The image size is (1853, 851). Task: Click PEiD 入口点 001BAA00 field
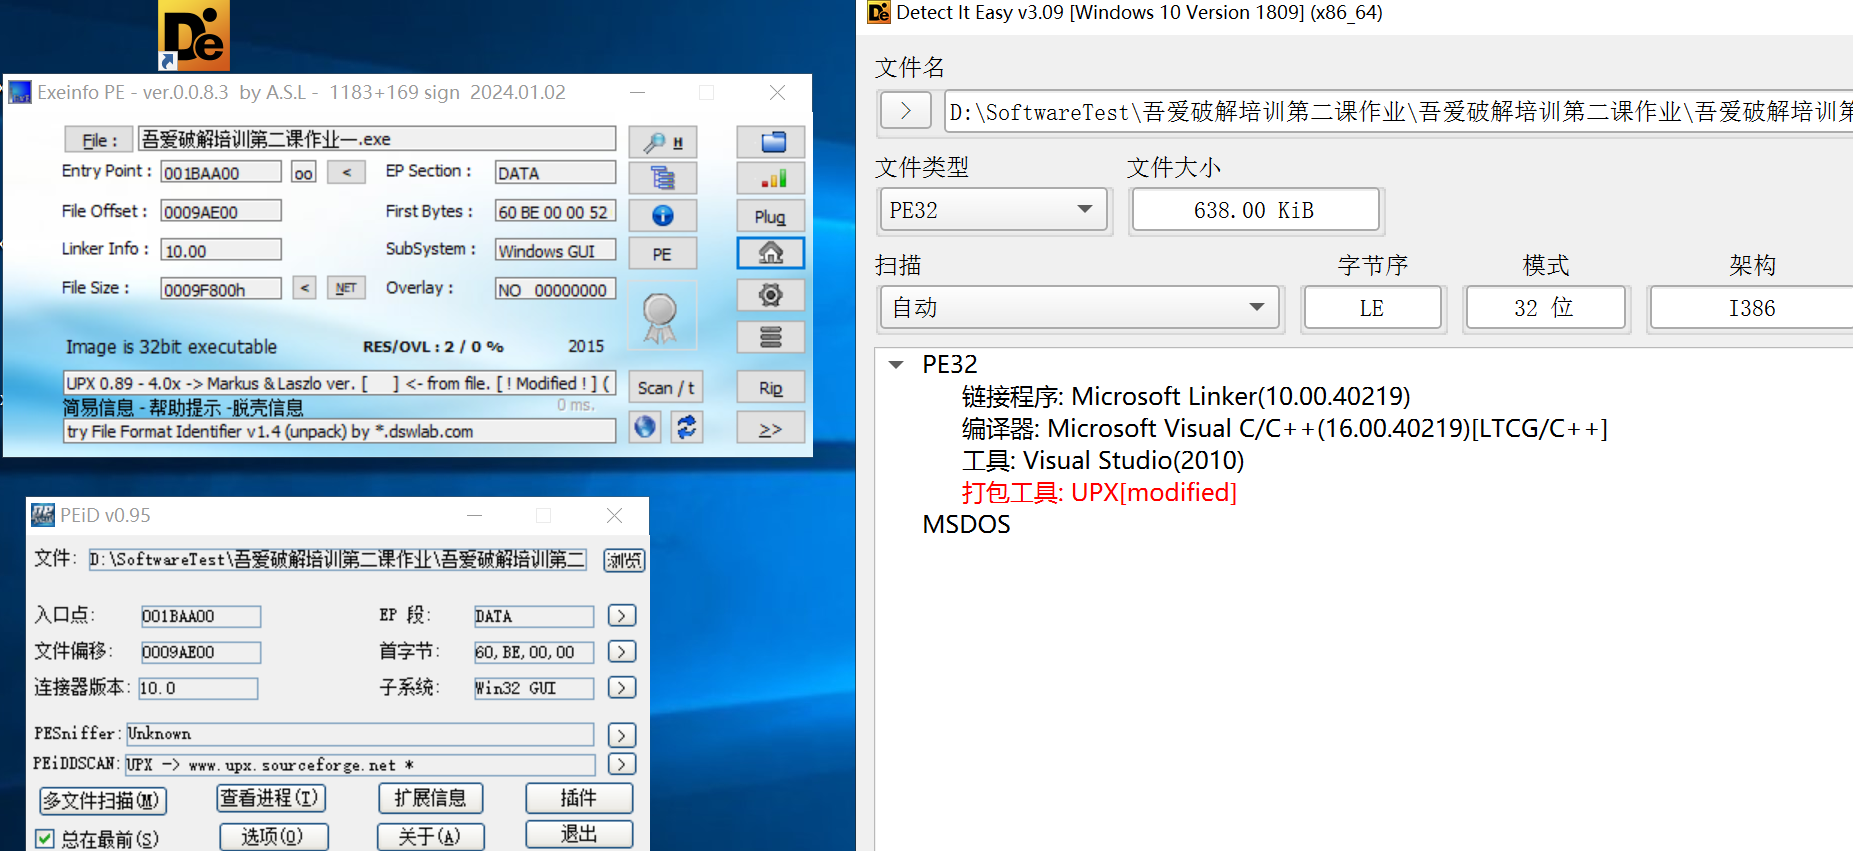coord(201,616)
